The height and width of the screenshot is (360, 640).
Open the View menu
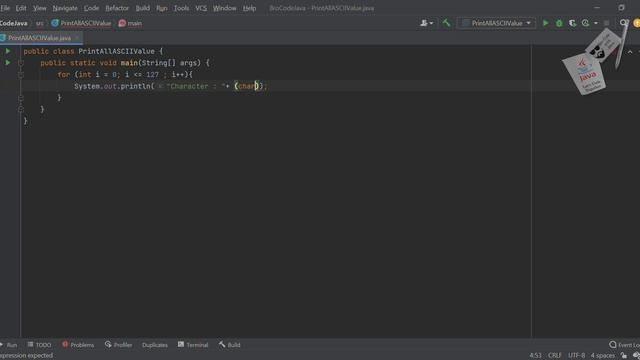click(x=40, y=8)
